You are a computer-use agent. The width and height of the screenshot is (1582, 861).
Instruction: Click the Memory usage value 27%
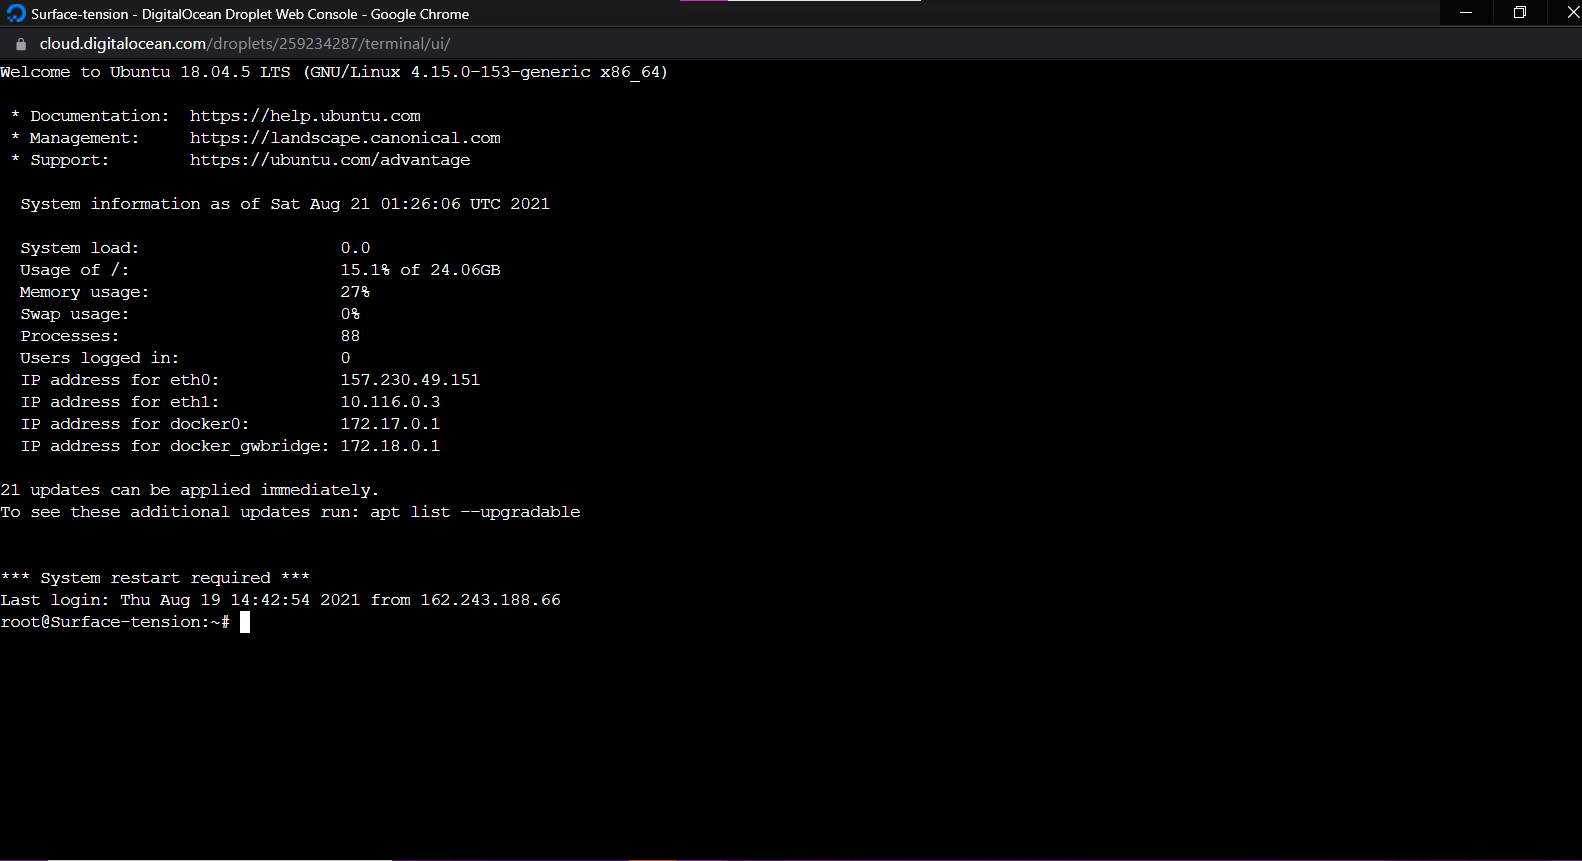click(x=355, y=292)
